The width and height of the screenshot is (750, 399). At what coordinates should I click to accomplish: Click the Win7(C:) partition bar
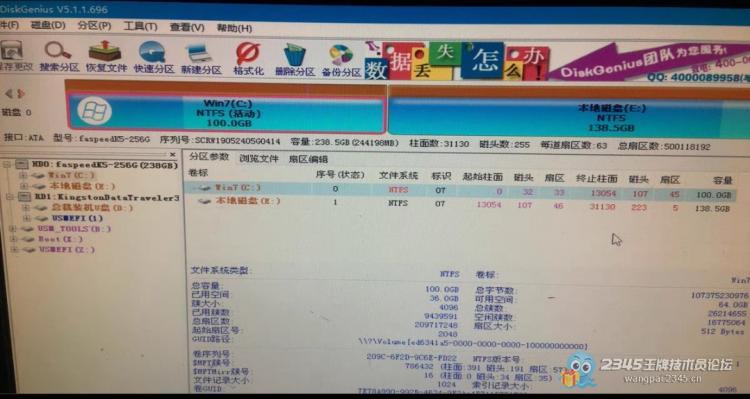226,113
